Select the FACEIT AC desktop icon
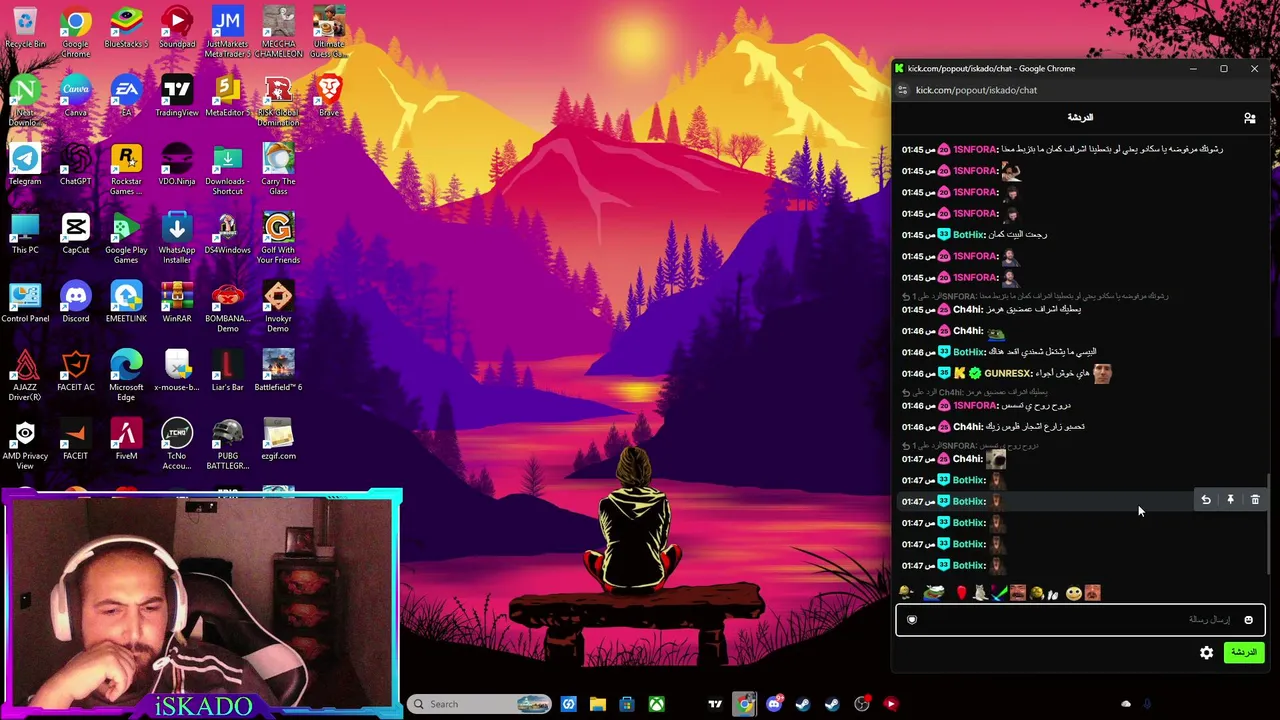Screen dimensions: 1280x720 click(75, 372)
